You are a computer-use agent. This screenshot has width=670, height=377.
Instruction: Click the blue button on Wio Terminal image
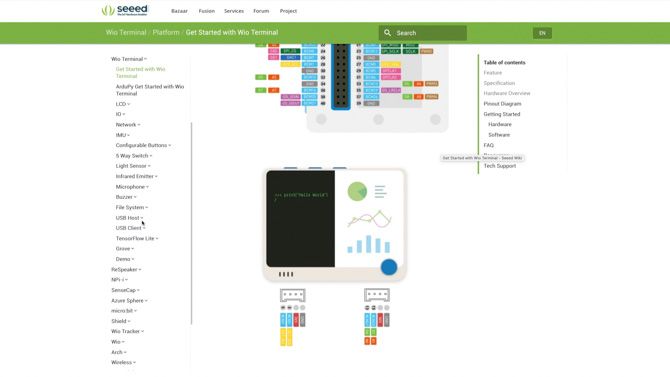[x=389, y=267]
